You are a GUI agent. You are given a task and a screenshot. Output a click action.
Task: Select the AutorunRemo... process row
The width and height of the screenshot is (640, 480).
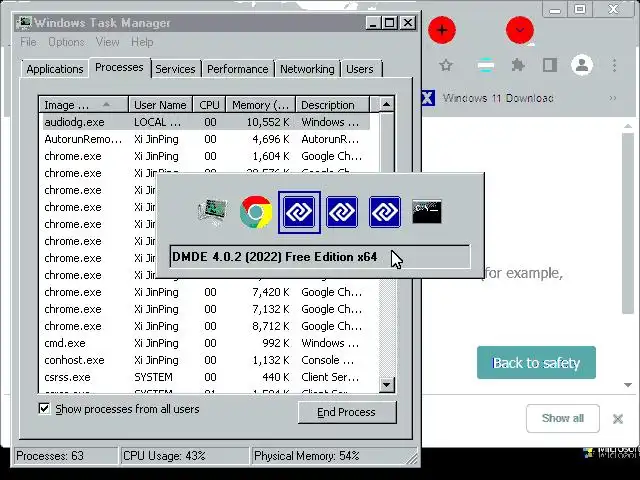pyautogui.click(x=206, y=139)
